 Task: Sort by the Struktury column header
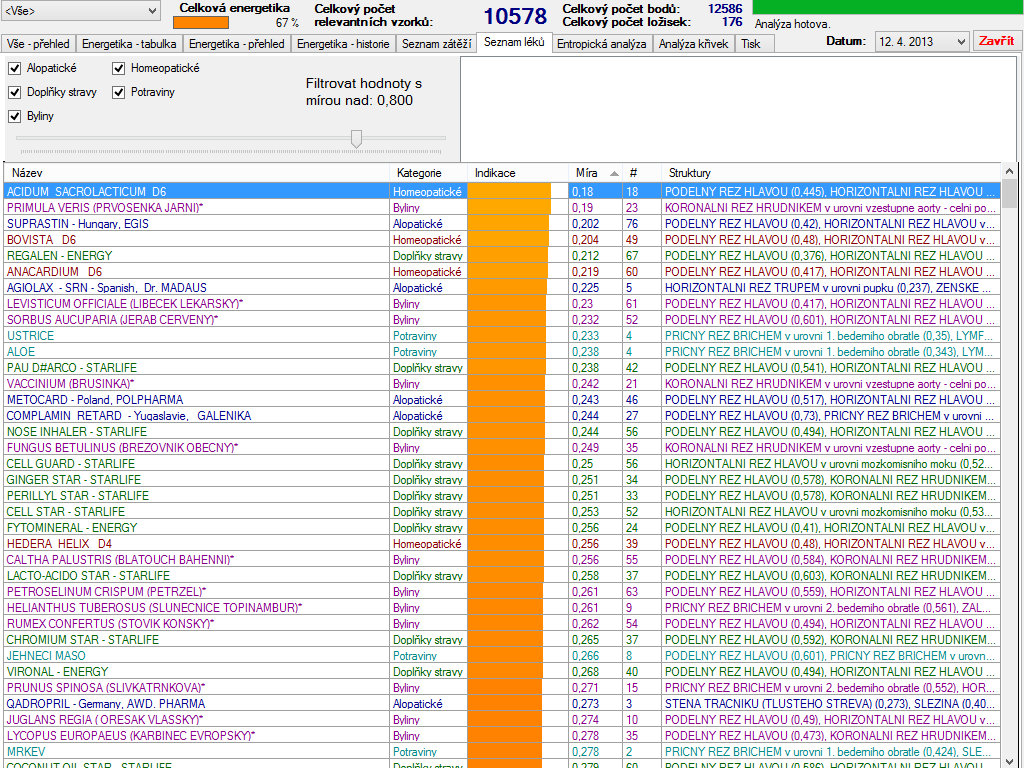pos(831,173)
